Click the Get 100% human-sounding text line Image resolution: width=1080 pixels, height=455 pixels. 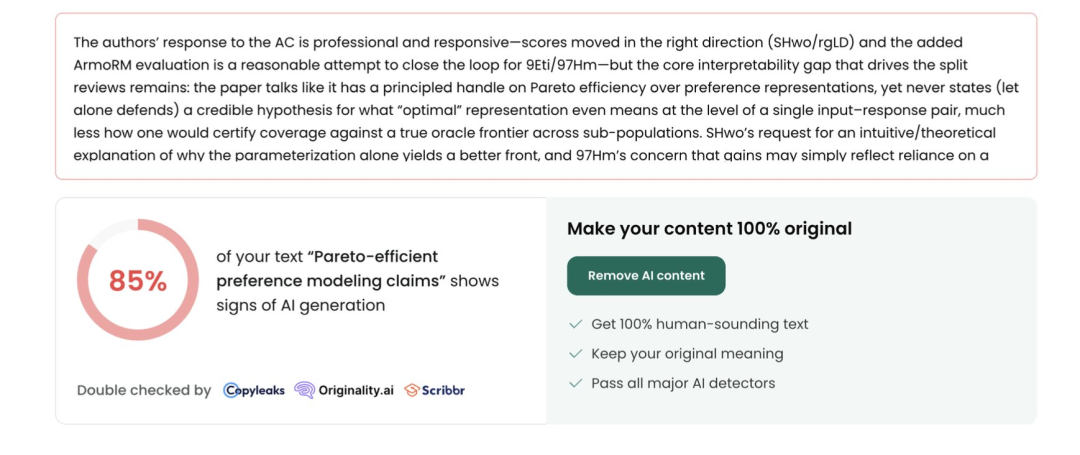click(x=699, y=324)
